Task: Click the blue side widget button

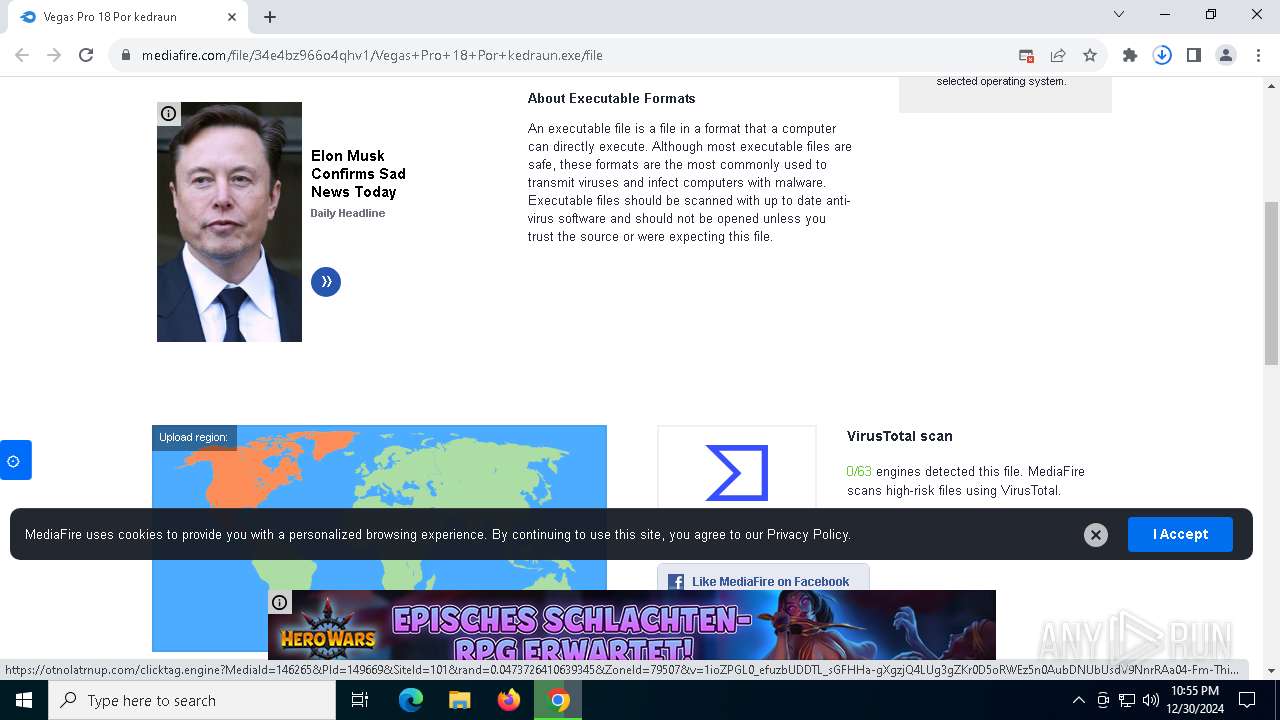Action: [15, 460]
